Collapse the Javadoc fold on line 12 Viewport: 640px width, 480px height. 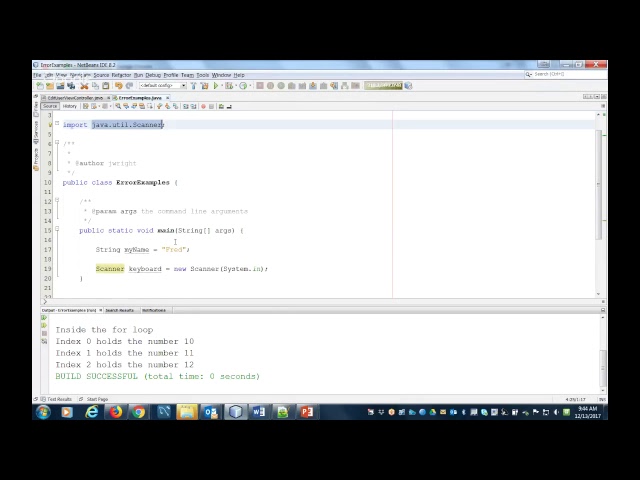[x=57, y=200]
